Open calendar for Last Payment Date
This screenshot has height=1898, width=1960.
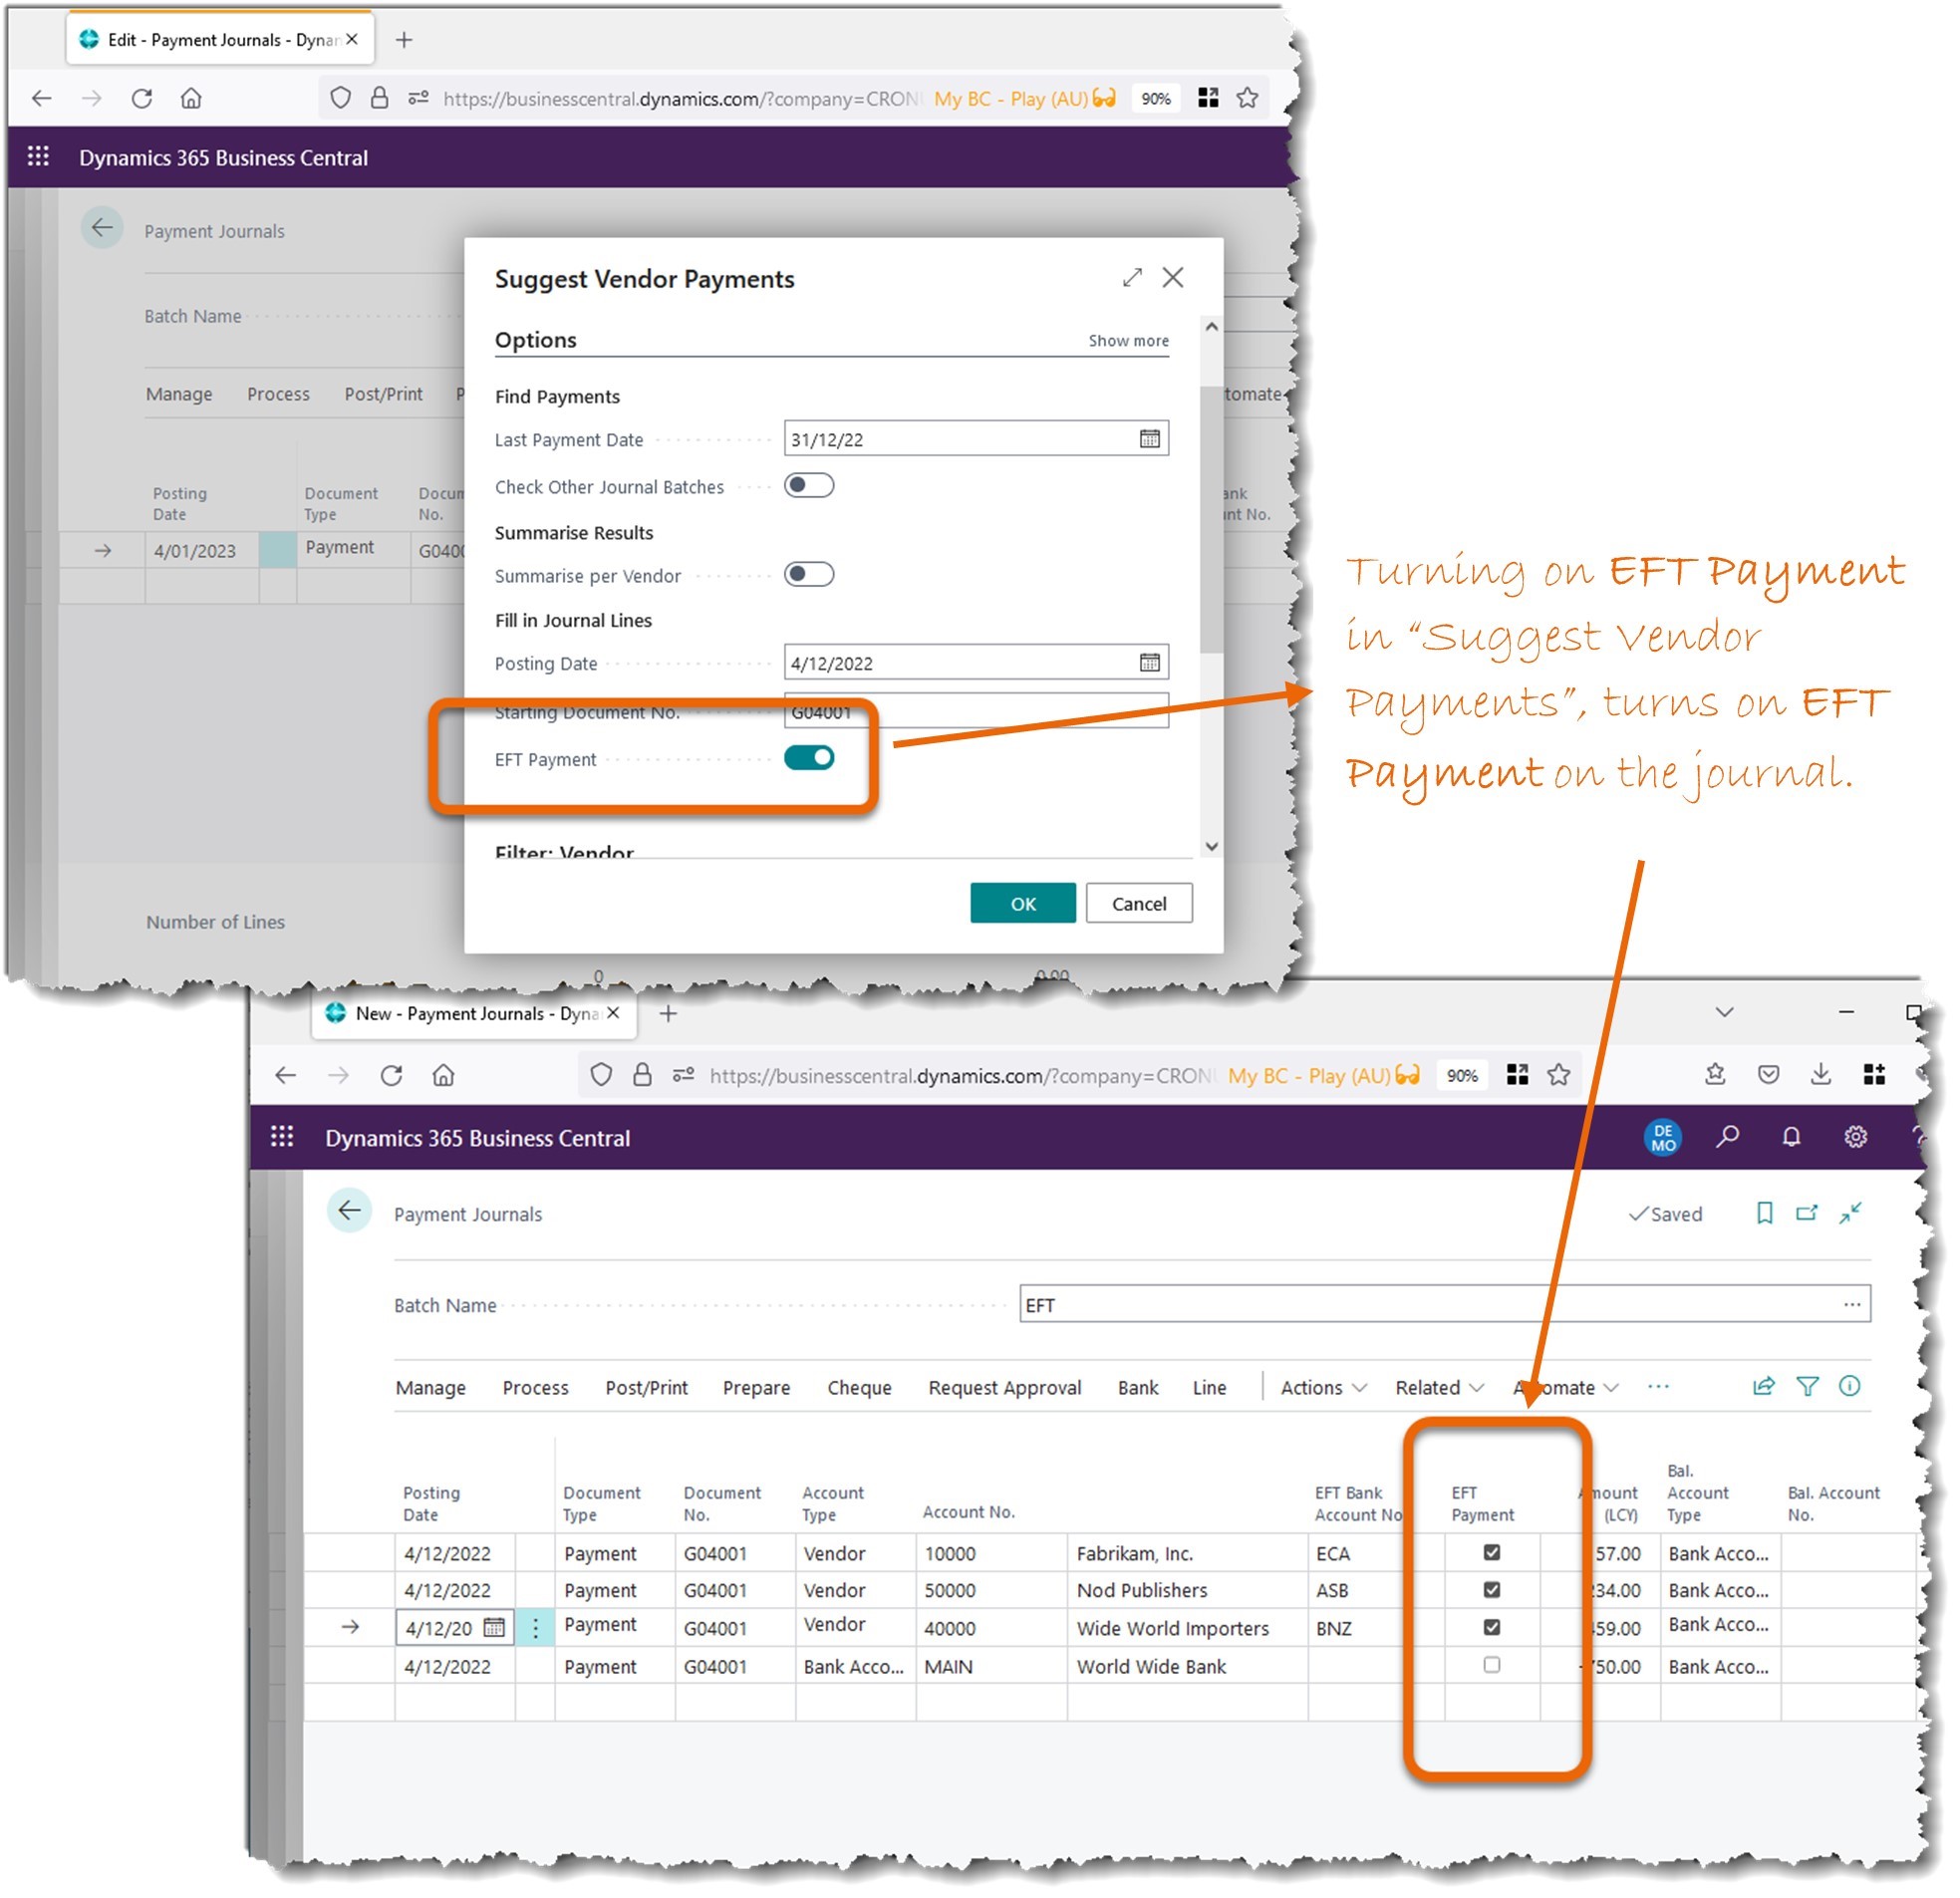[x=1150, y=439]
